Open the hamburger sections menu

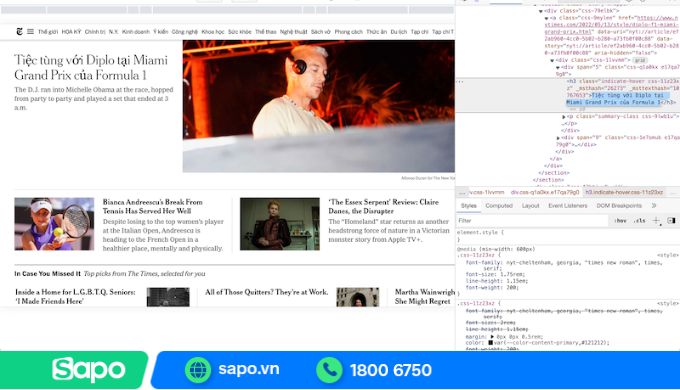[x=30, y=32]
